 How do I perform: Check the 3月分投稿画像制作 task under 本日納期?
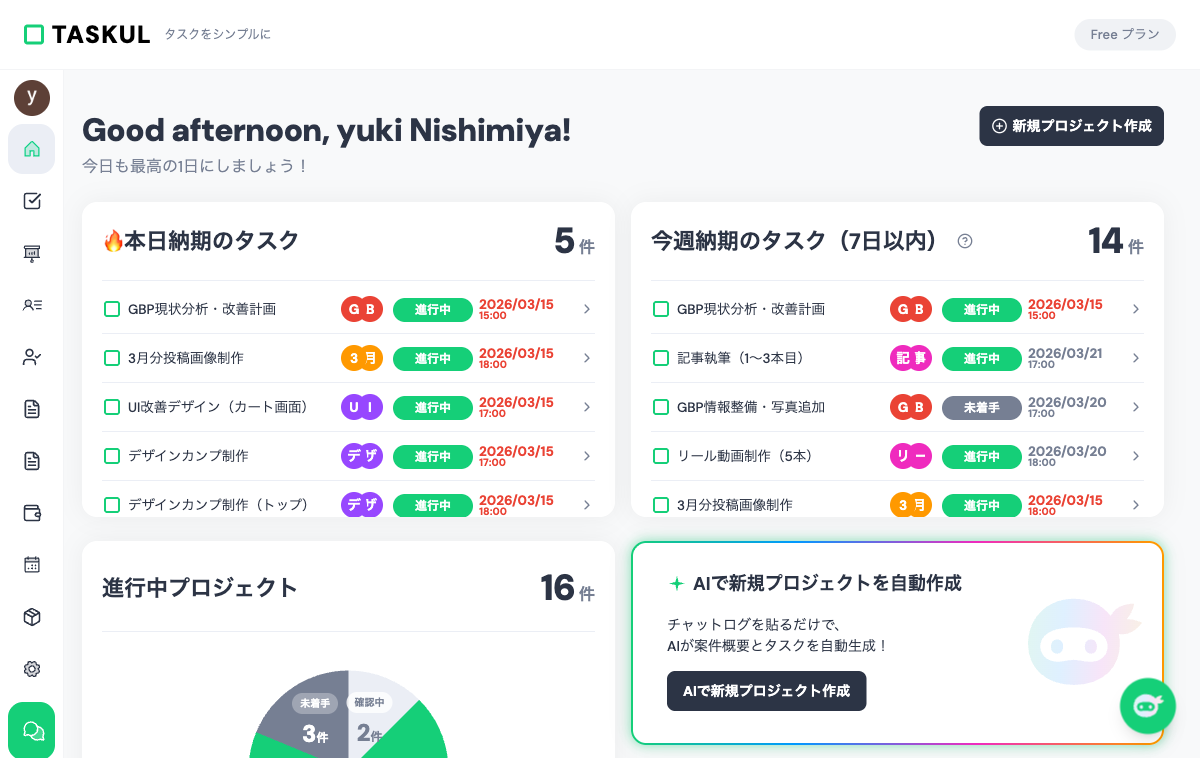tap(112, 358)
